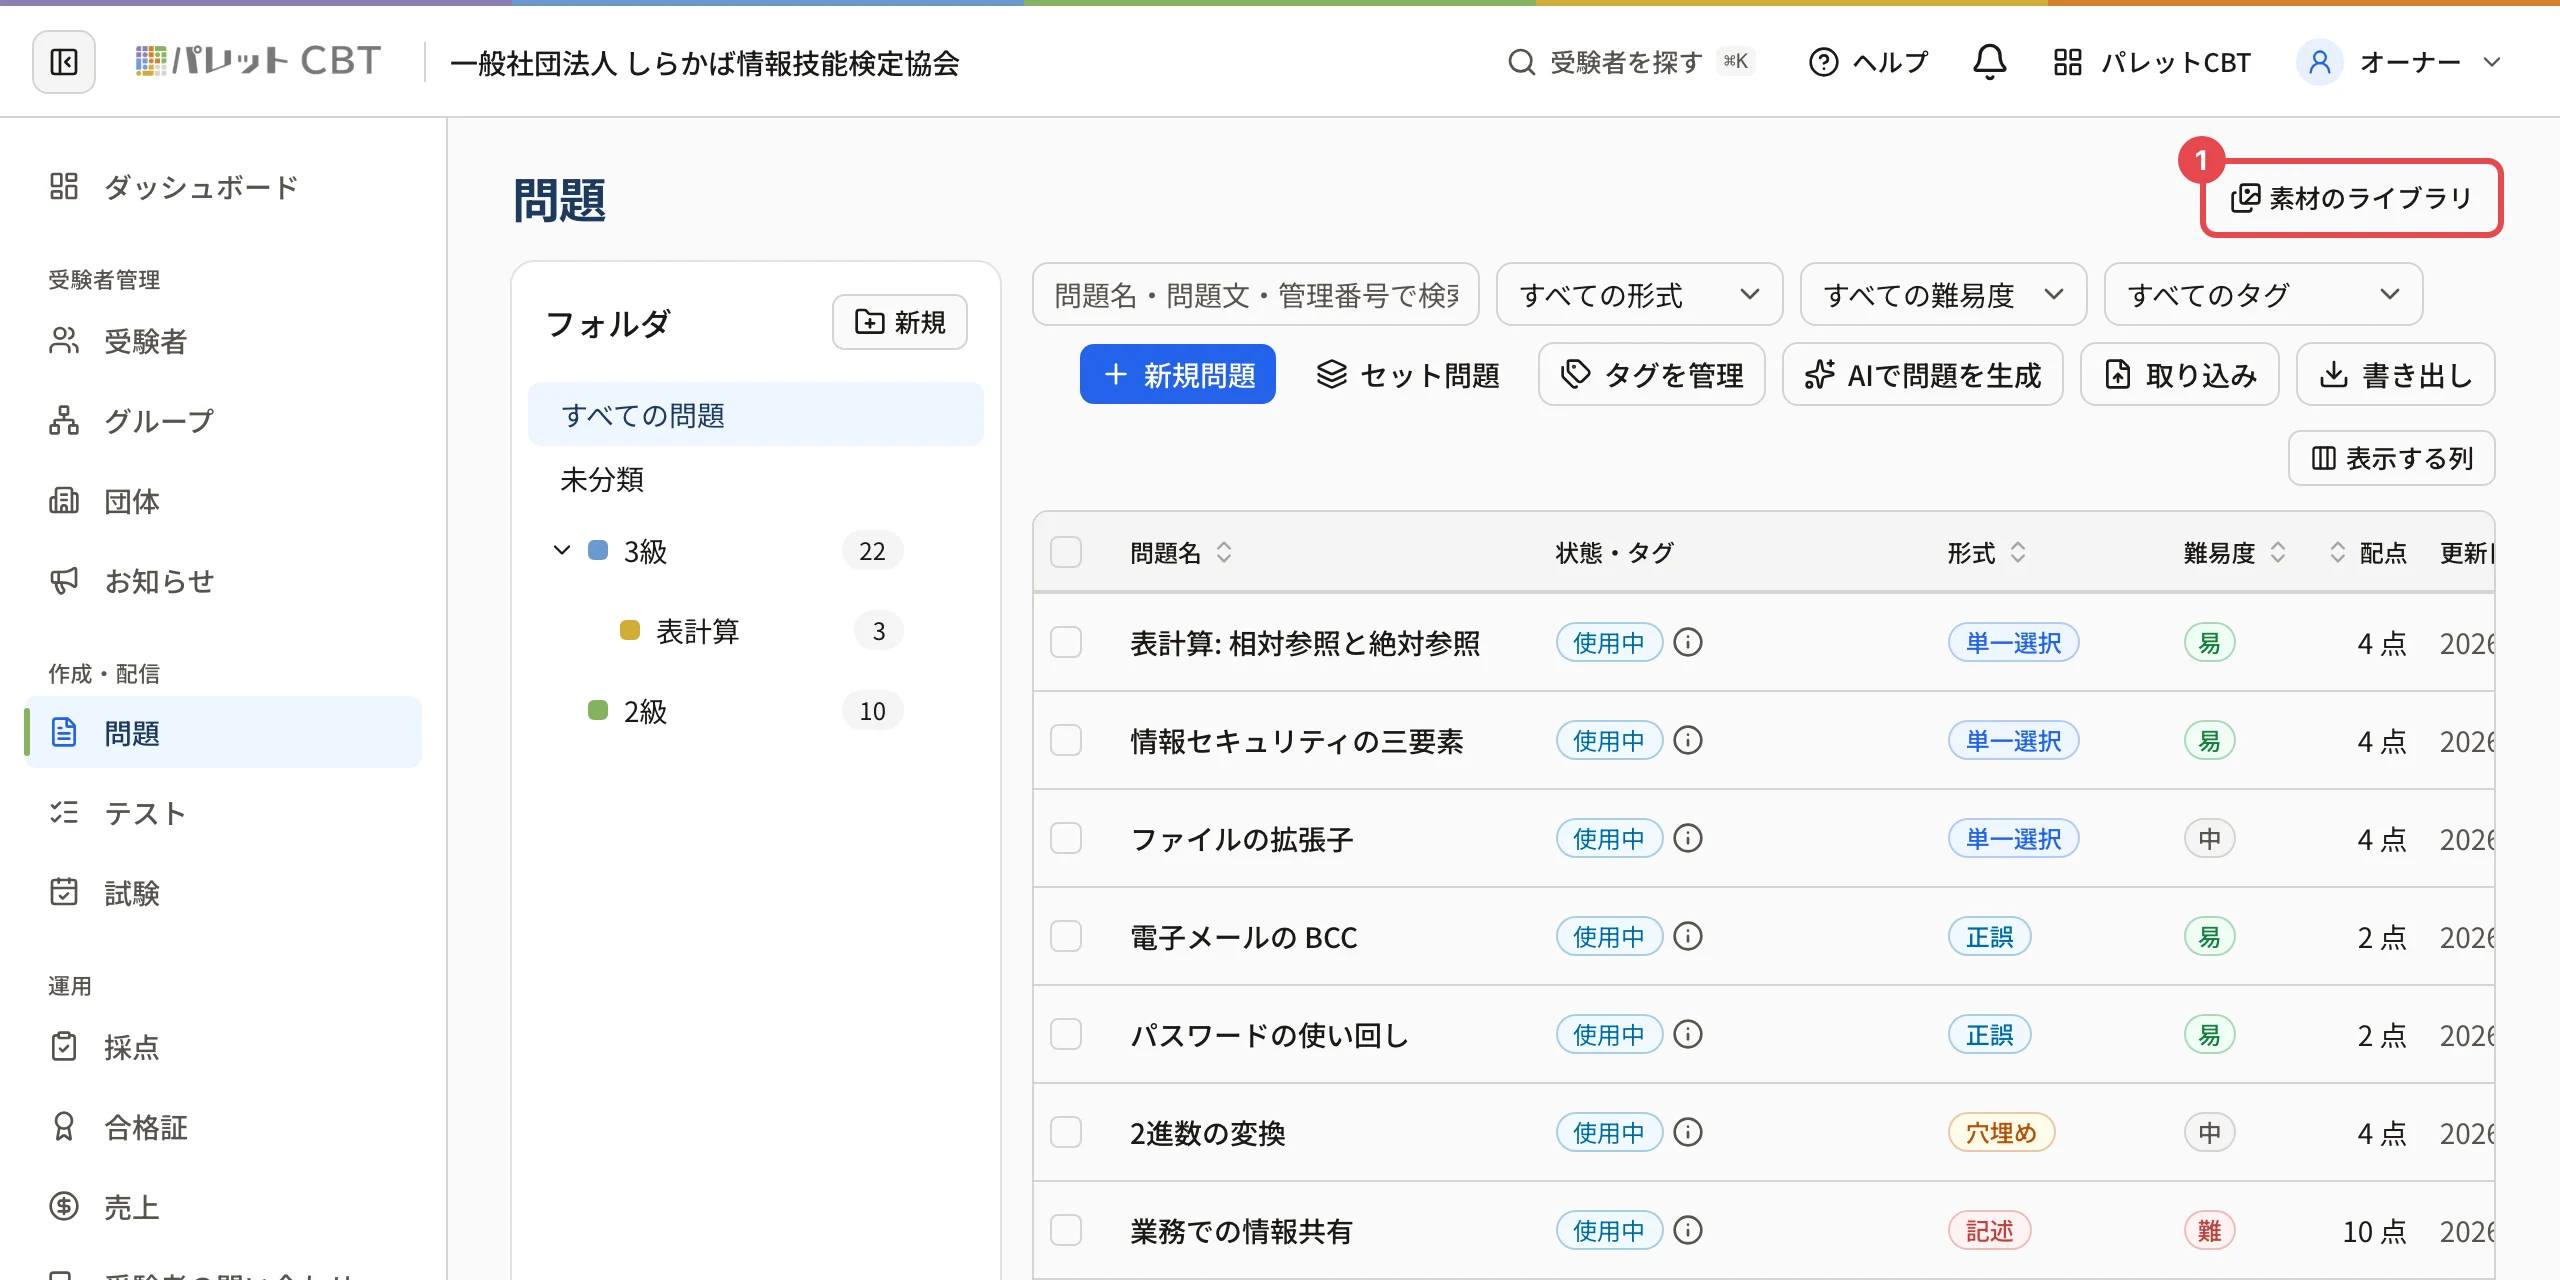The image size is (2560, 1280).
Task: Click info icon in ファイルの拡張子 row
Action: (1688, 838)
